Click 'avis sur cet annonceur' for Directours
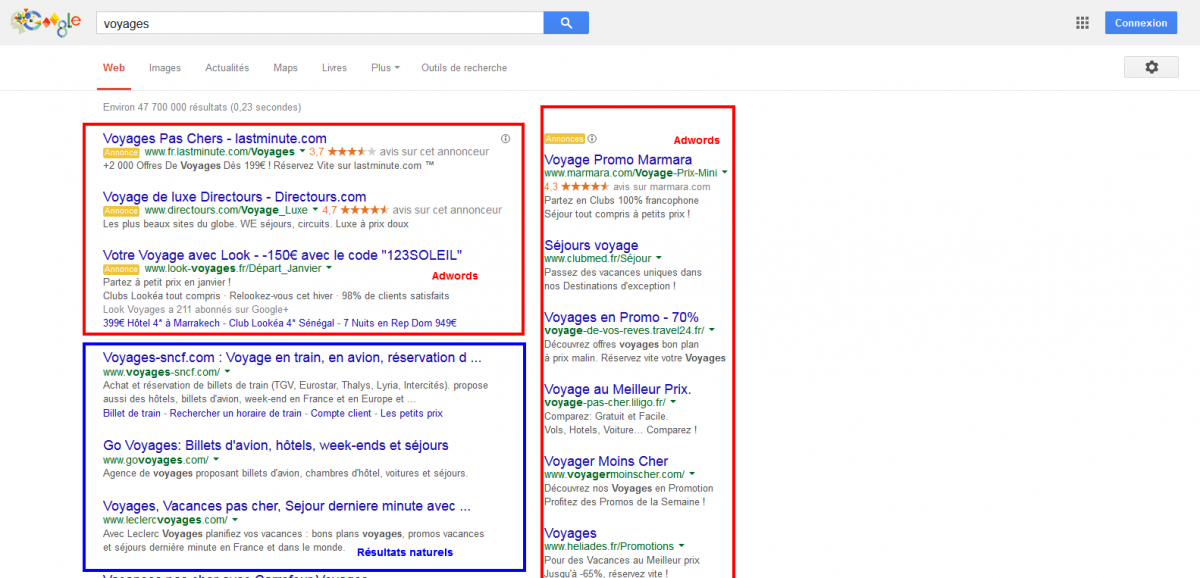The height and width of the screenshot is (578, 1200). [x=447, y=210]
